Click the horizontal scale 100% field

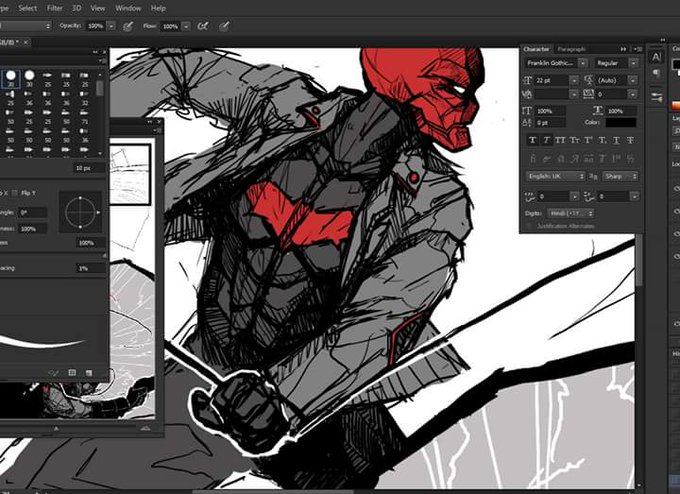621,111
